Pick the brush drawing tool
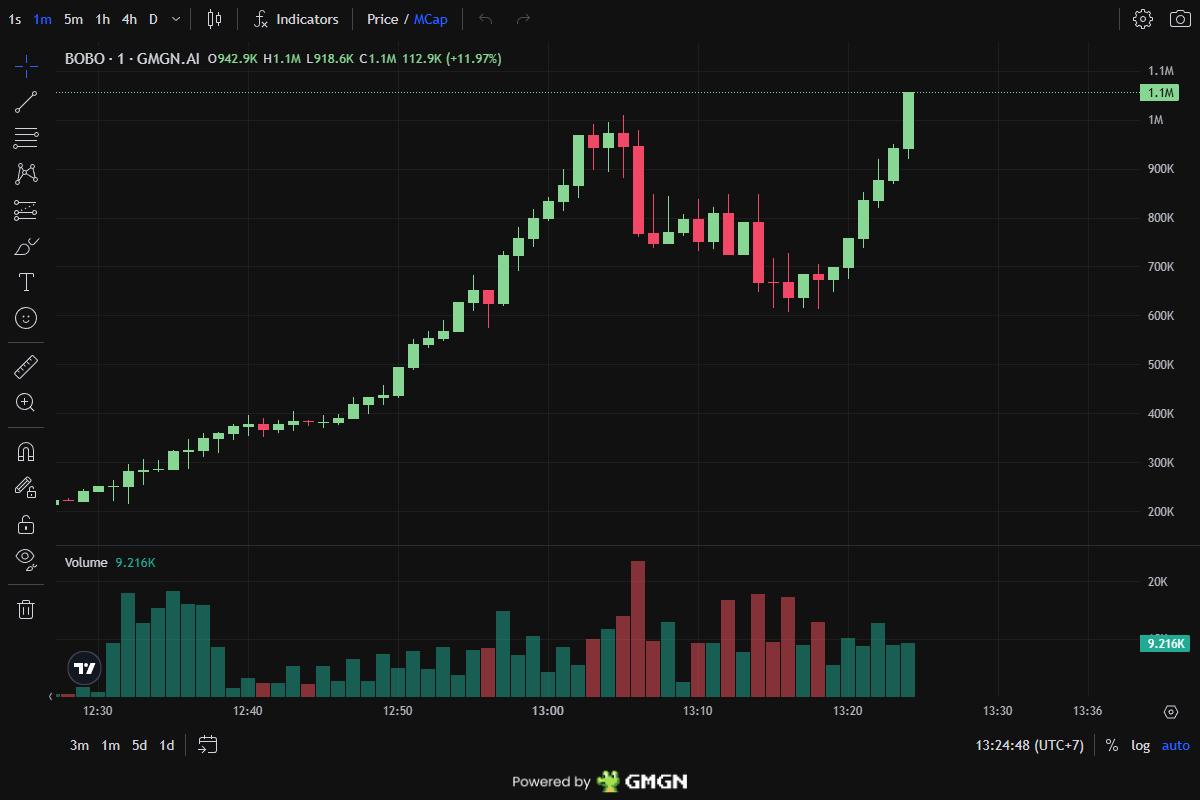The width and height of the screenshot is (1200, 800). 26,246
